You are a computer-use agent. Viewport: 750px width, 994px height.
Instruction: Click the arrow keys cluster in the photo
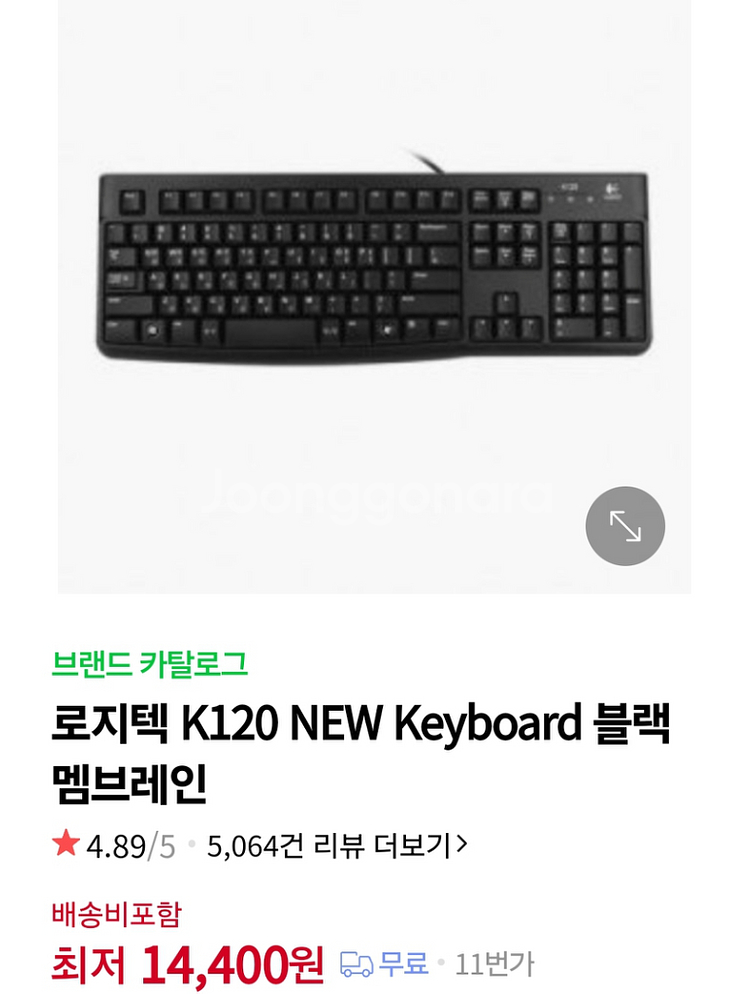coord(505,316)
